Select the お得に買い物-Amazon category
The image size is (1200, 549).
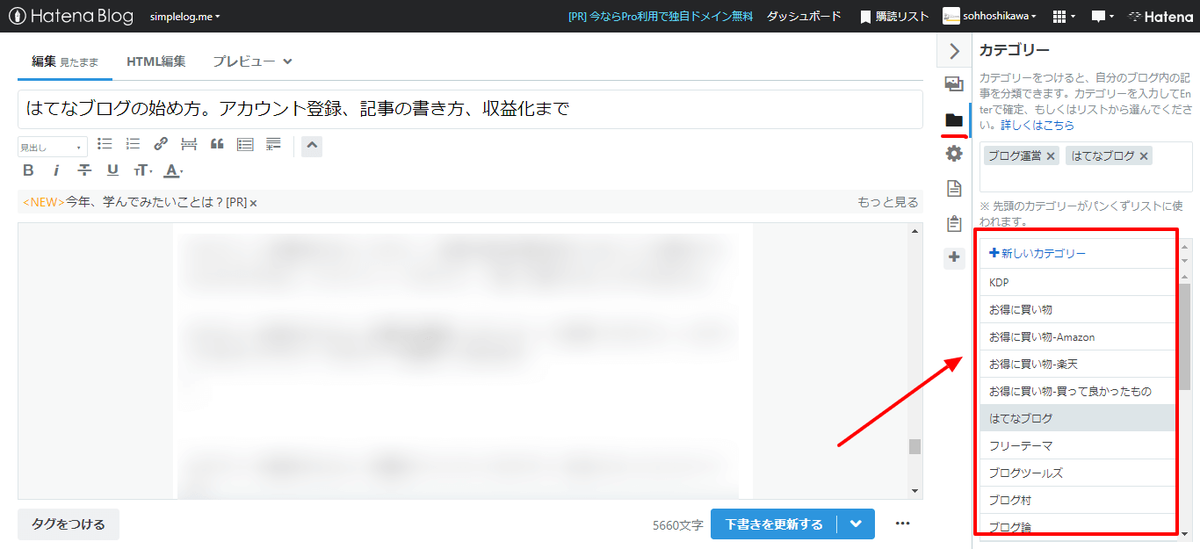tap(1076, 337)
